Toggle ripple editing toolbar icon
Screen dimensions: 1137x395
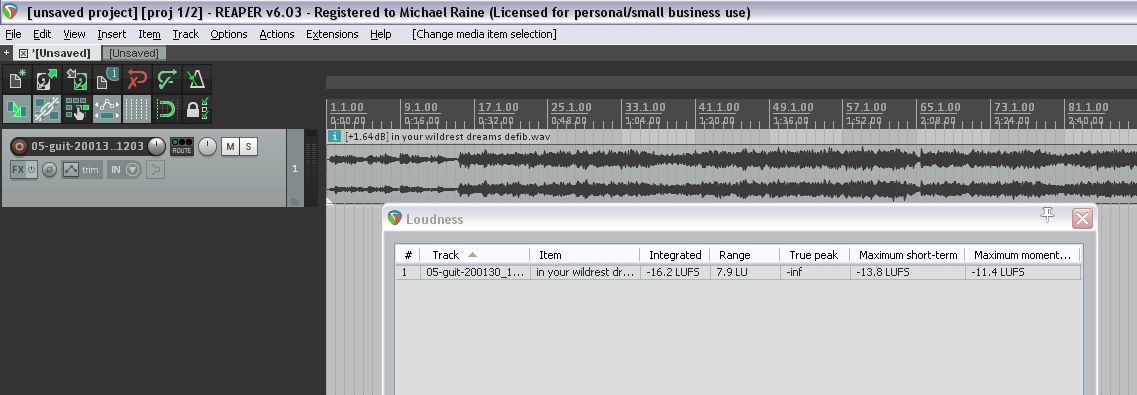(76, 109)
